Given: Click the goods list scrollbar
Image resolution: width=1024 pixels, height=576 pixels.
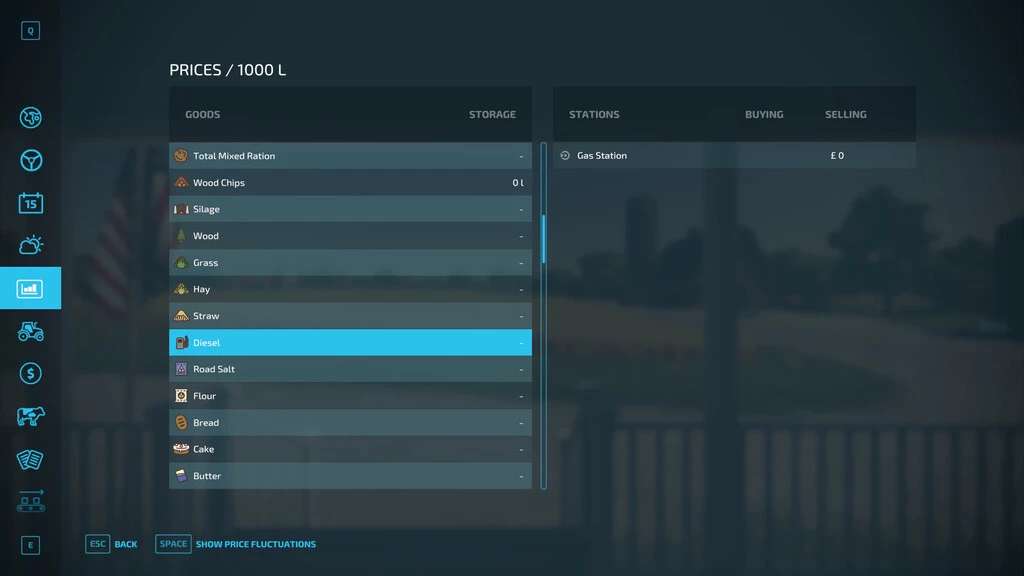Looking at the screenshot, I should tap(544, 238).
